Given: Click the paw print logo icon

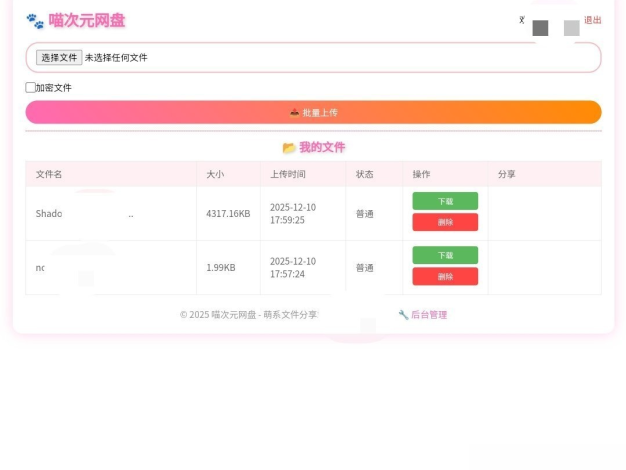Looking at the screenshot, I should 35,21.
